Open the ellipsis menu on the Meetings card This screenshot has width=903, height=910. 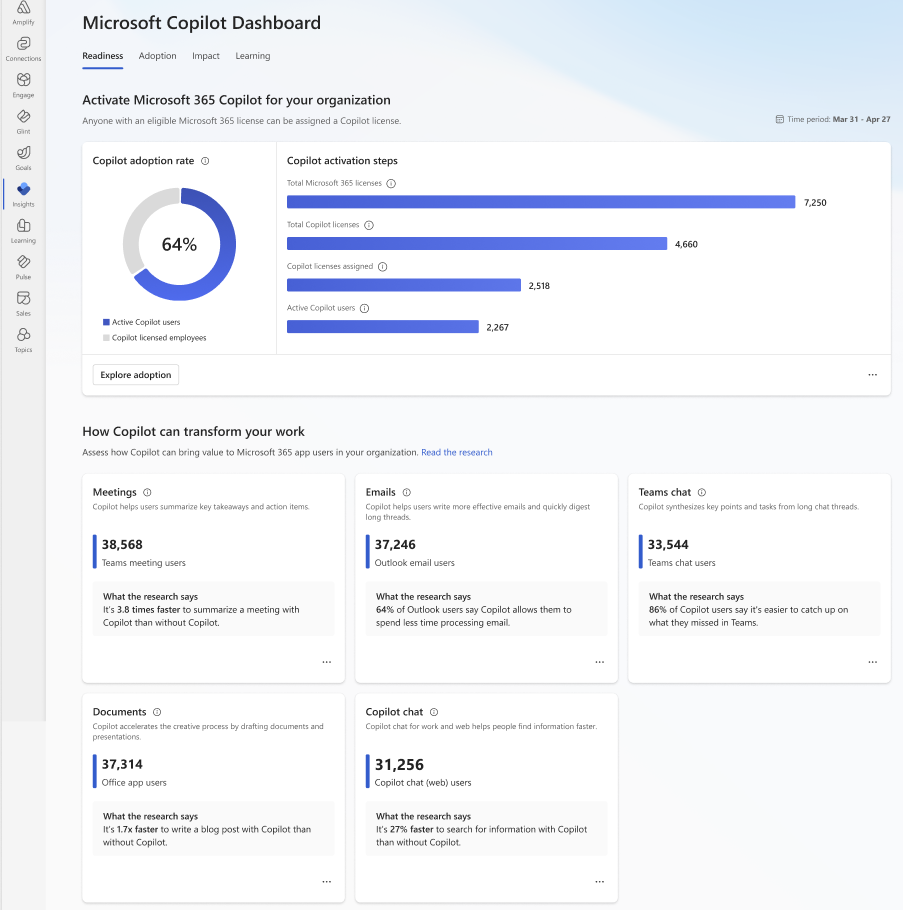click(326, 661)
